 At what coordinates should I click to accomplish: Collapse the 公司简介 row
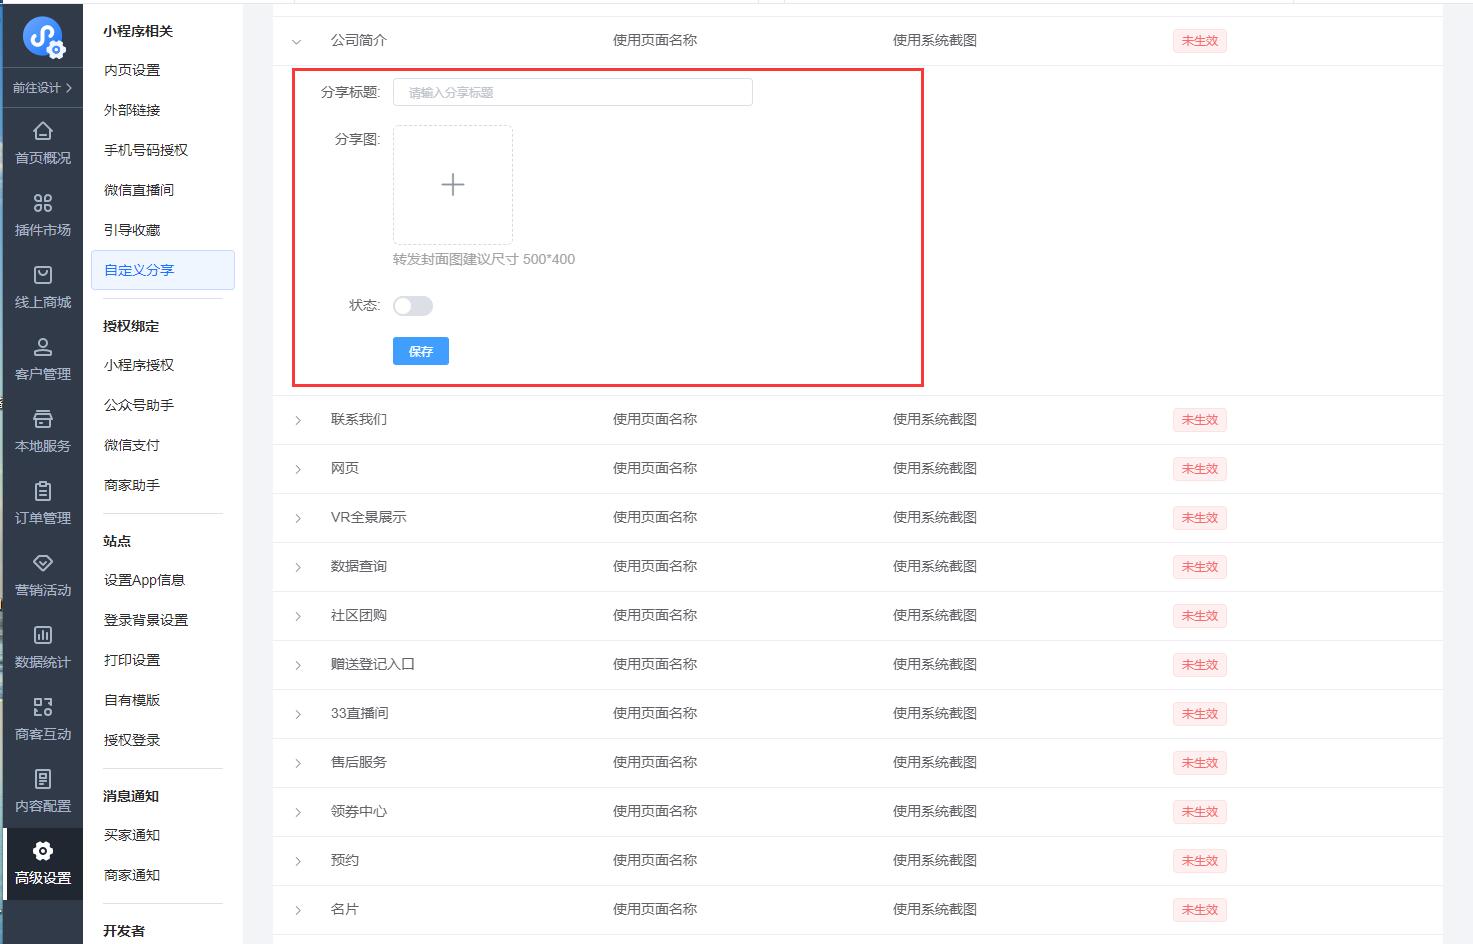(x=297, y=42)
